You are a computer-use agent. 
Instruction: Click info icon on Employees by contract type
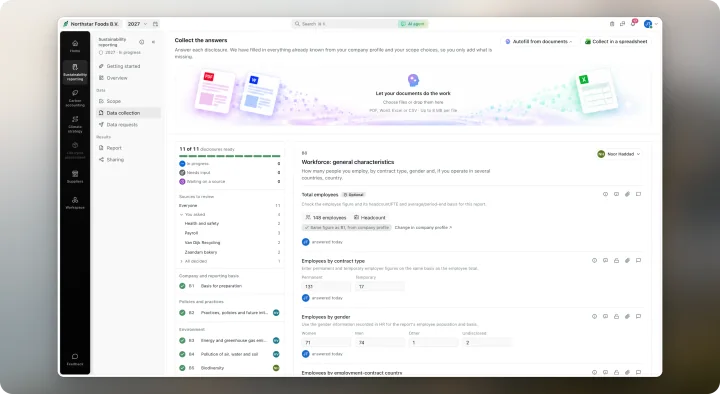pyautogui.click(x=594, y=260)
